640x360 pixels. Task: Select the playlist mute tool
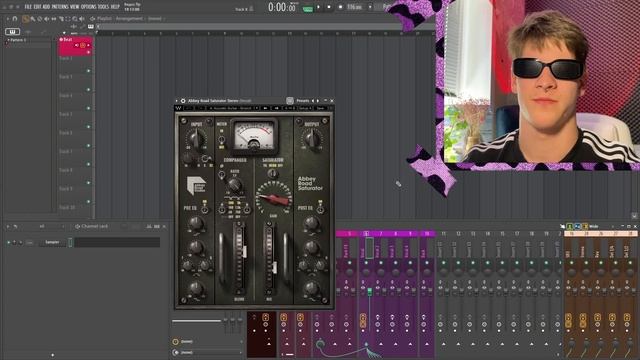[47, 19]
